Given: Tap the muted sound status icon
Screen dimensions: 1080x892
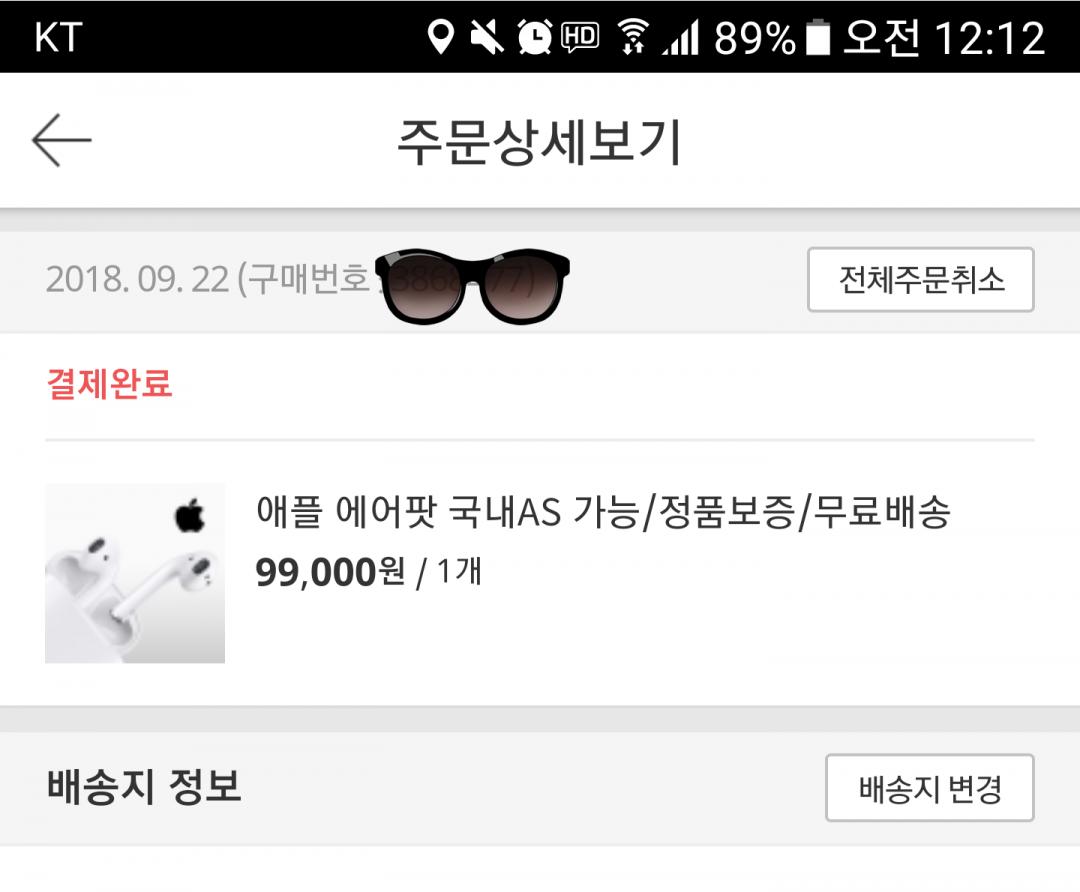Looking at the screenshot, I should [487, 38].
